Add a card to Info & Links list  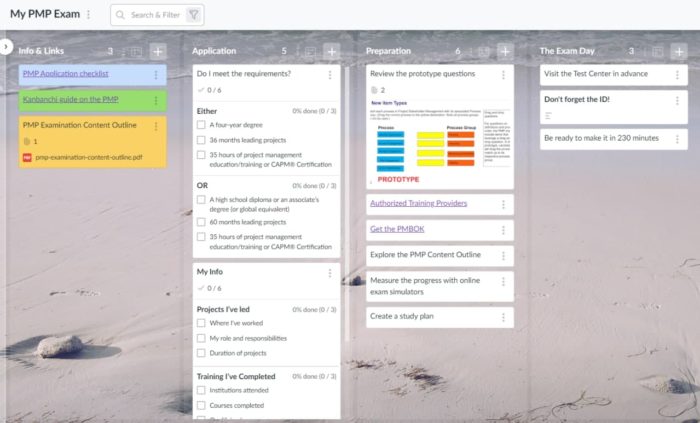(158, 50)
